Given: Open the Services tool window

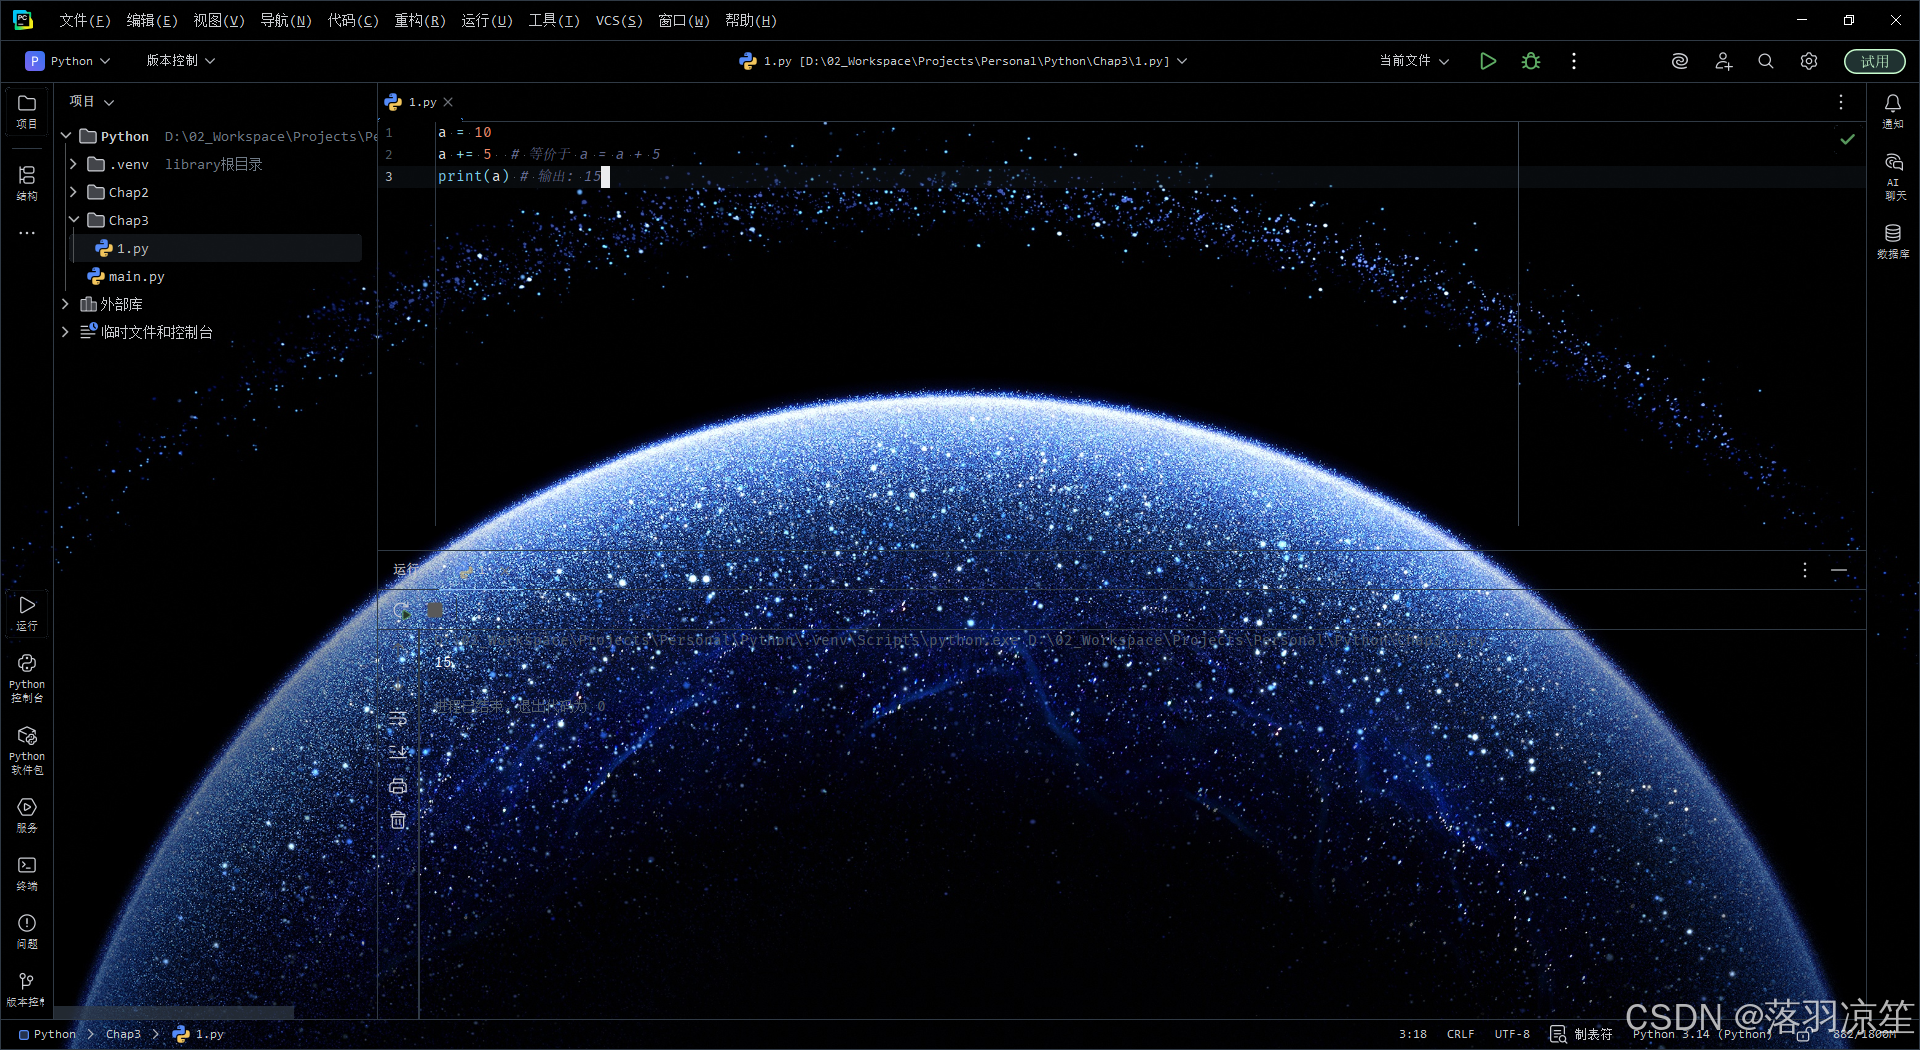Looking at the screenshot, I should click(x=27, y=815).
